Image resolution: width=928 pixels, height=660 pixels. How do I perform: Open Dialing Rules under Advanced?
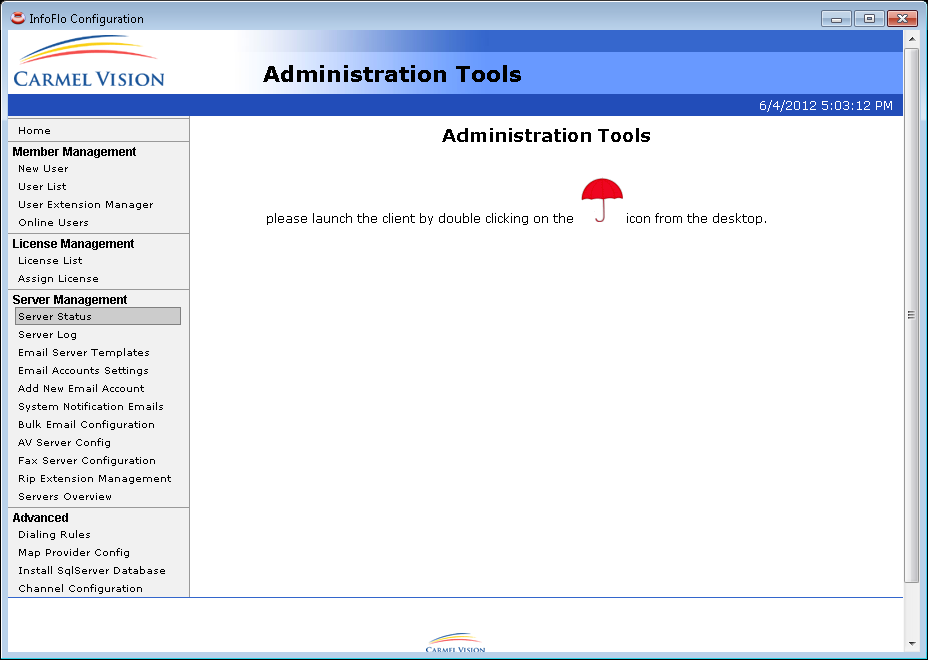pos(54,535)
